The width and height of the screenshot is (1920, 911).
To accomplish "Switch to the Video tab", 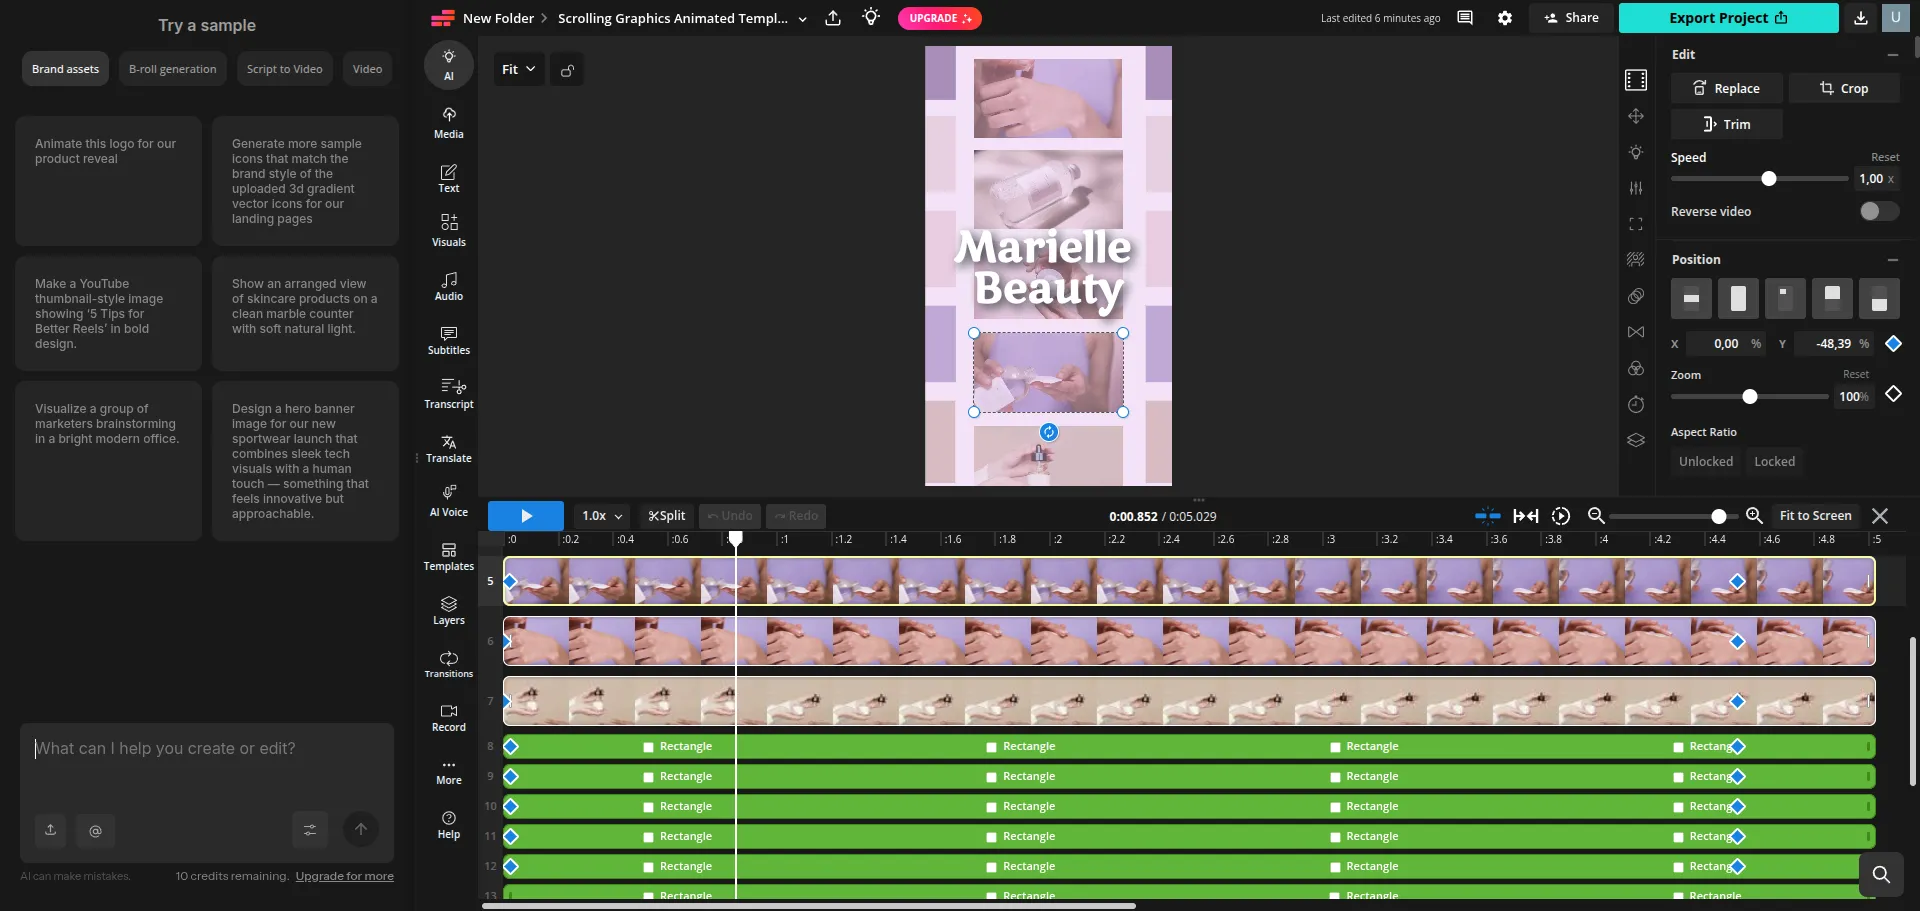I will coord(367,69).
